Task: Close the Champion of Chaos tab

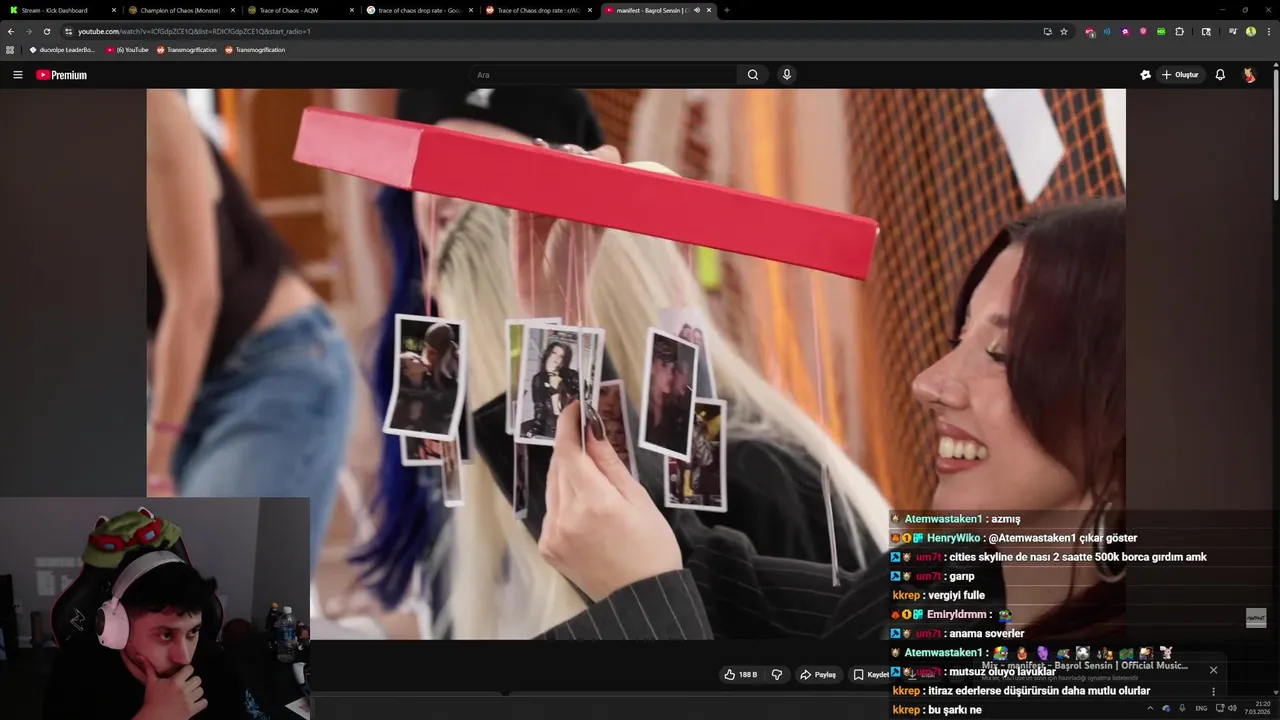Action: pyautogui.click(x=233, y=10)
